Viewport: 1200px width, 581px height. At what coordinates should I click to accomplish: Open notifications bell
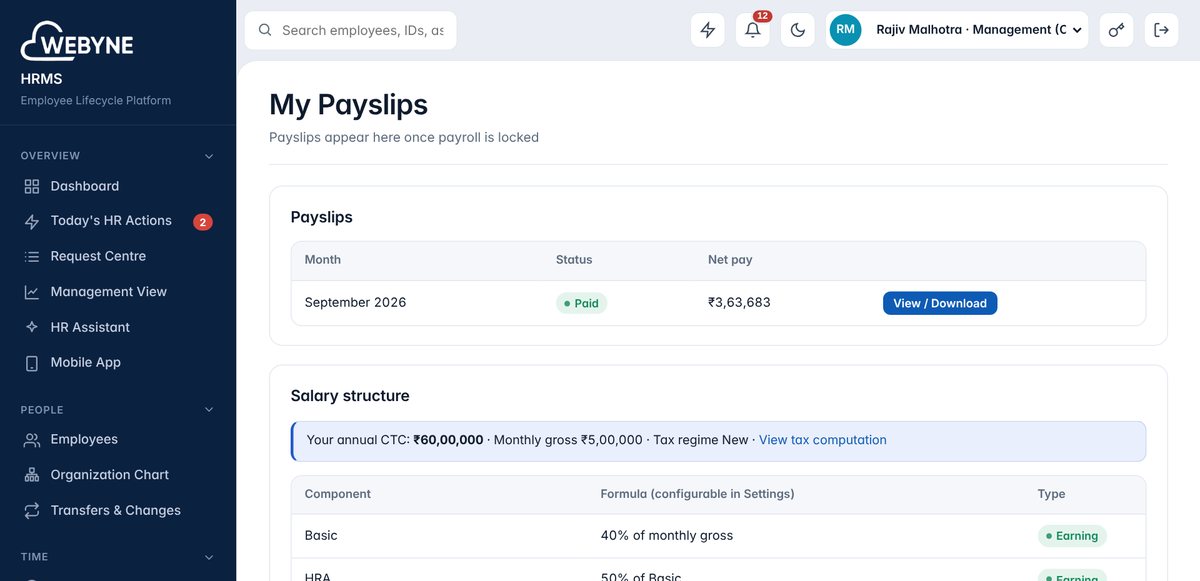(753, 30)
